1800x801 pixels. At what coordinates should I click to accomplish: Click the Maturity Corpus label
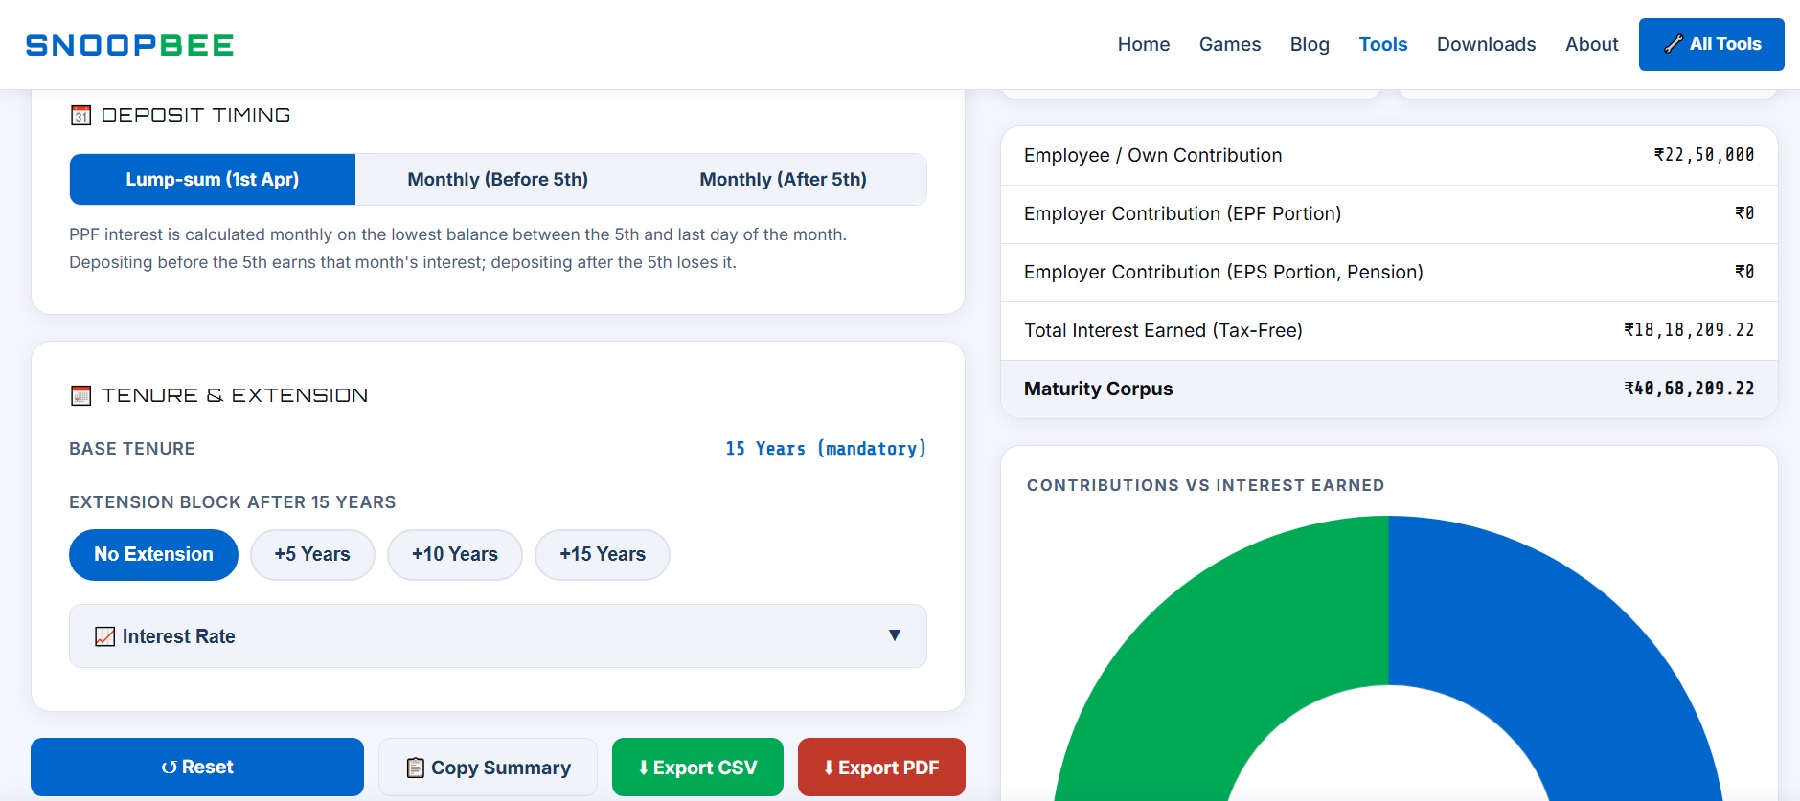[x=1099, y=389]
